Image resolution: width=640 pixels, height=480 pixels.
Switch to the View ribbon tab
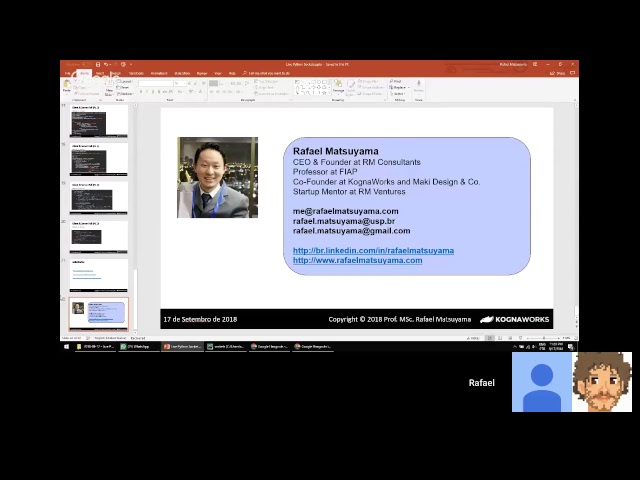[218, 73]
